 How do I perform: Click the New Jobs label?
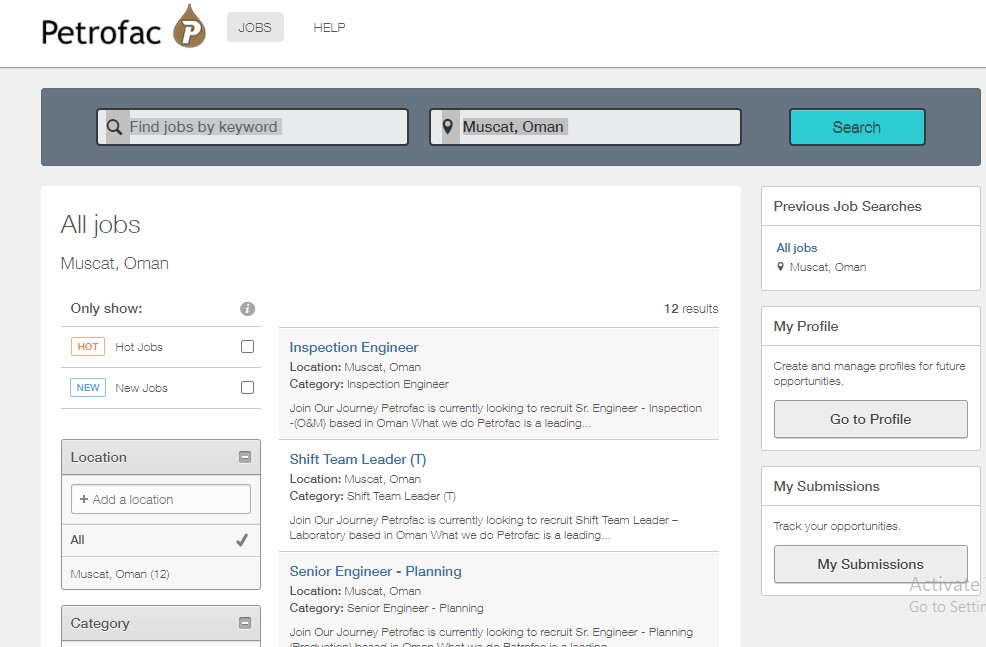141,388
